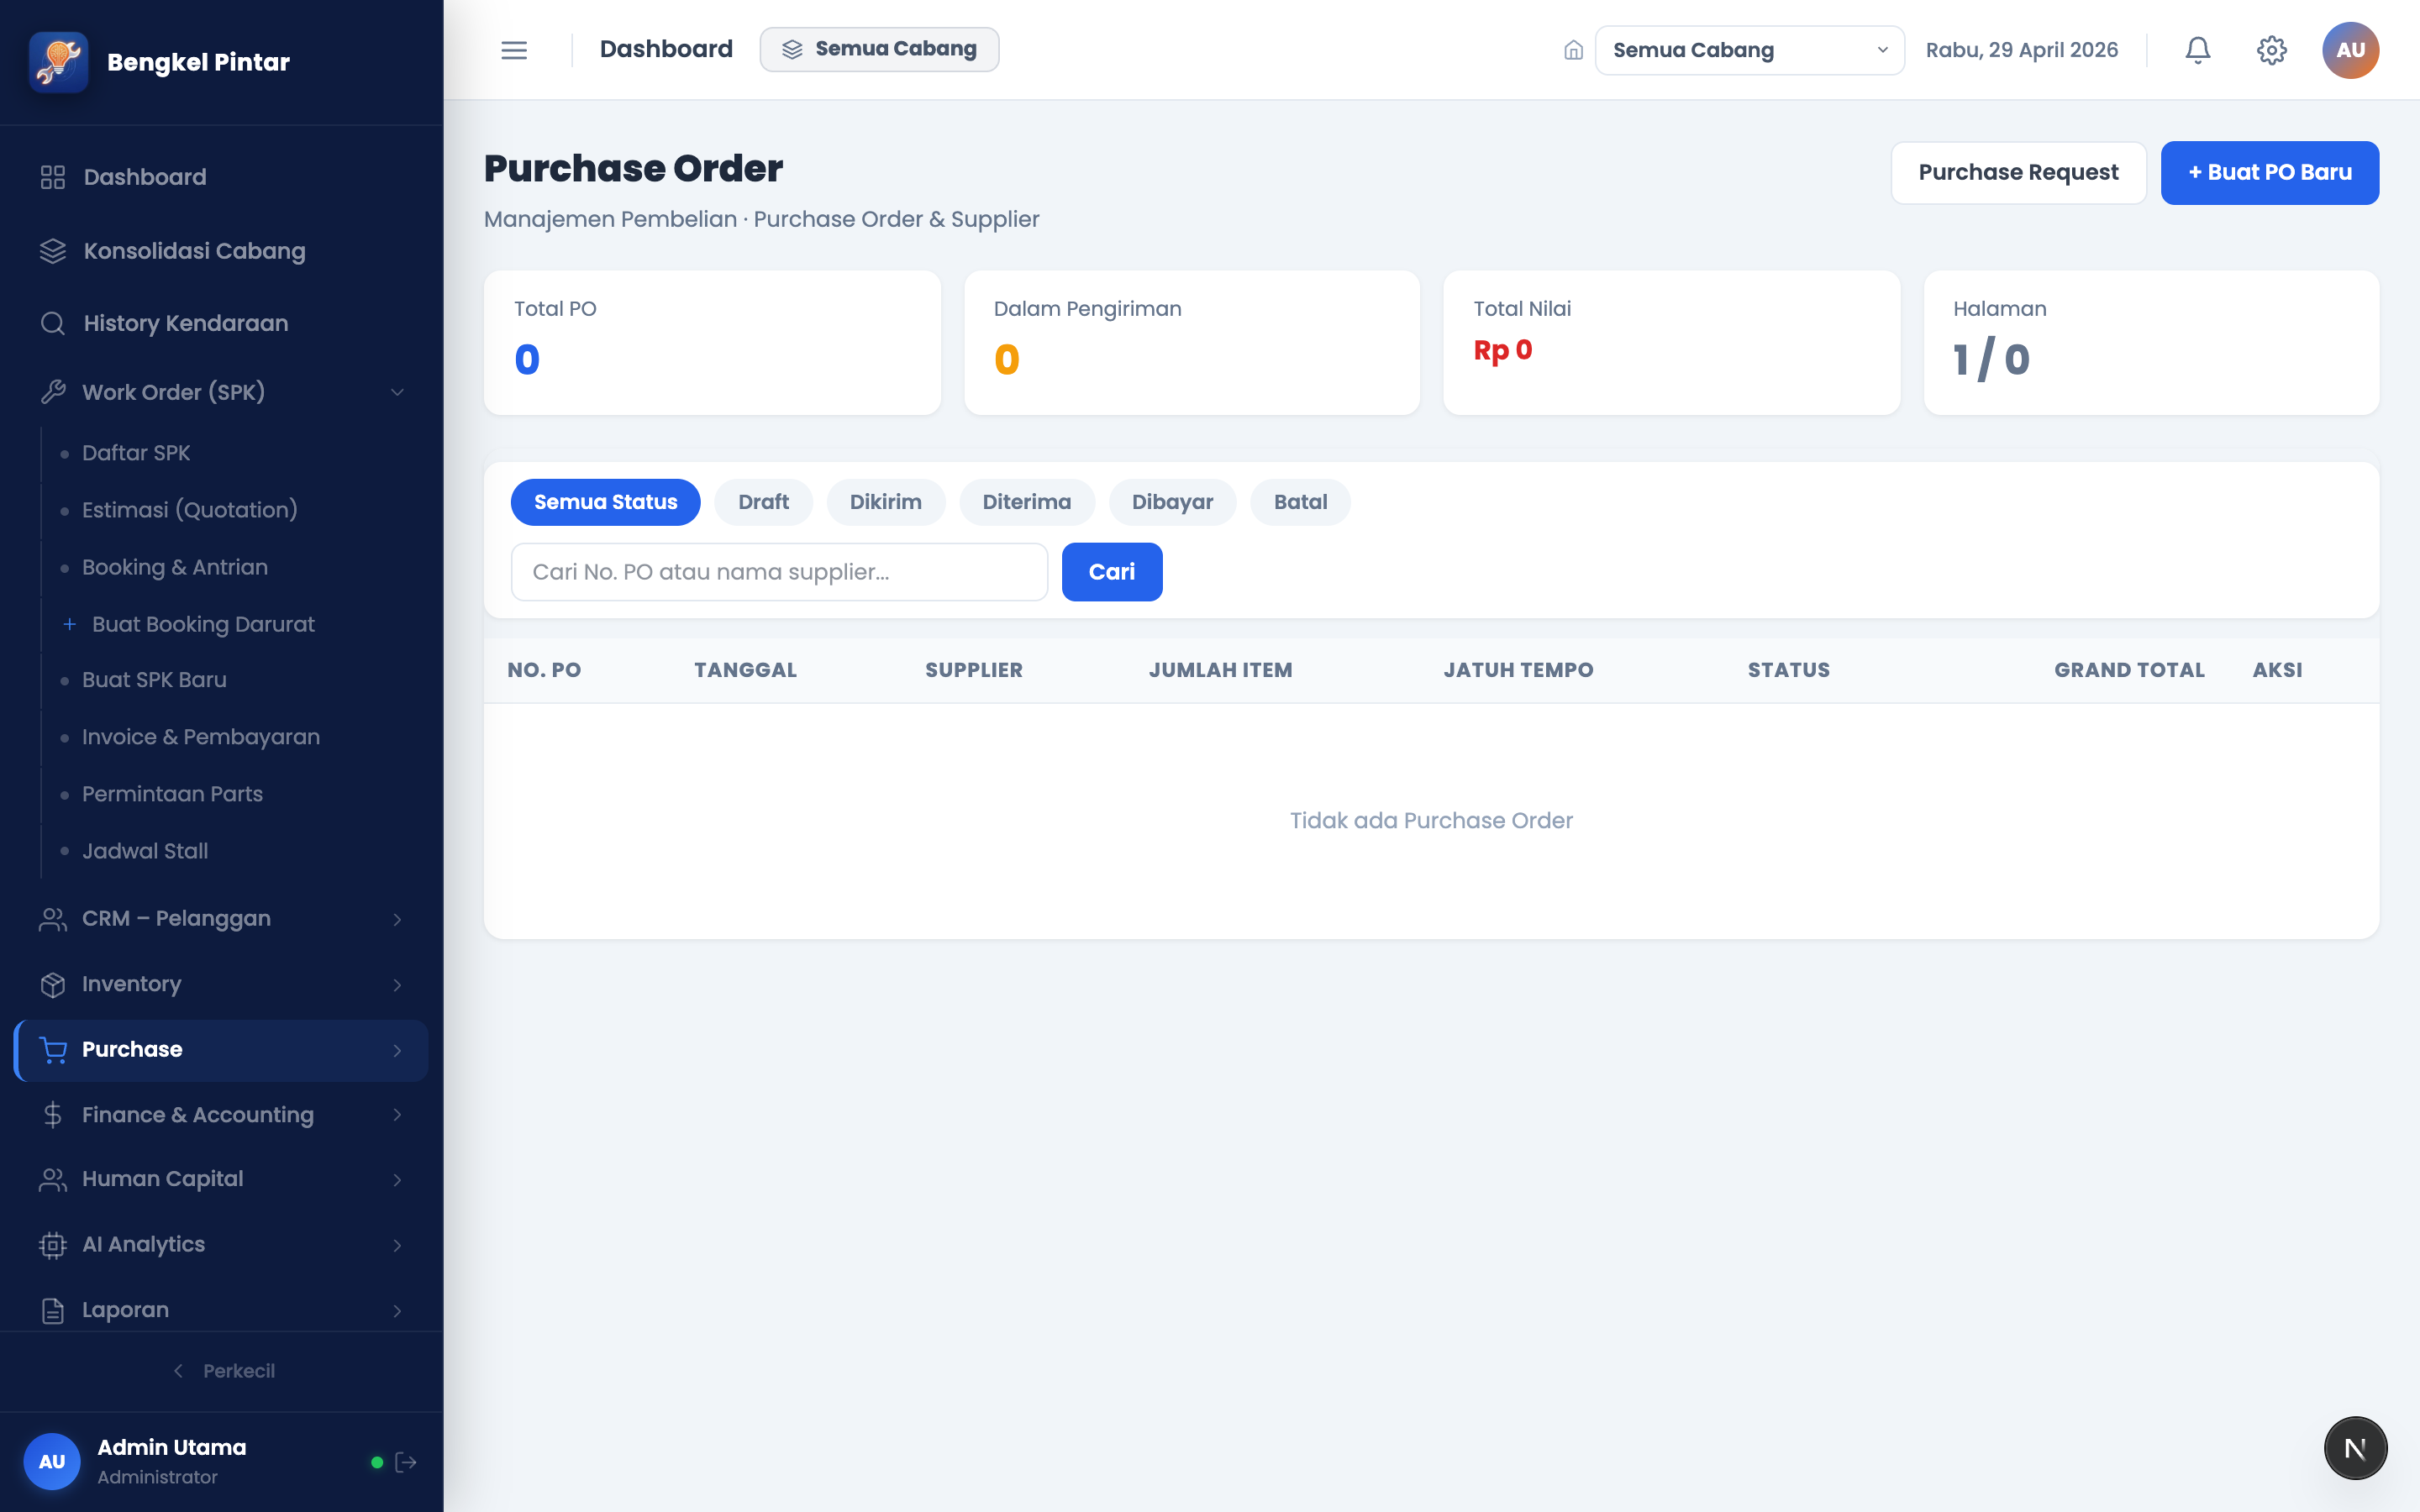
Task: Click the plus icon of Buat Booking Darurat
Action: point(70,624)
